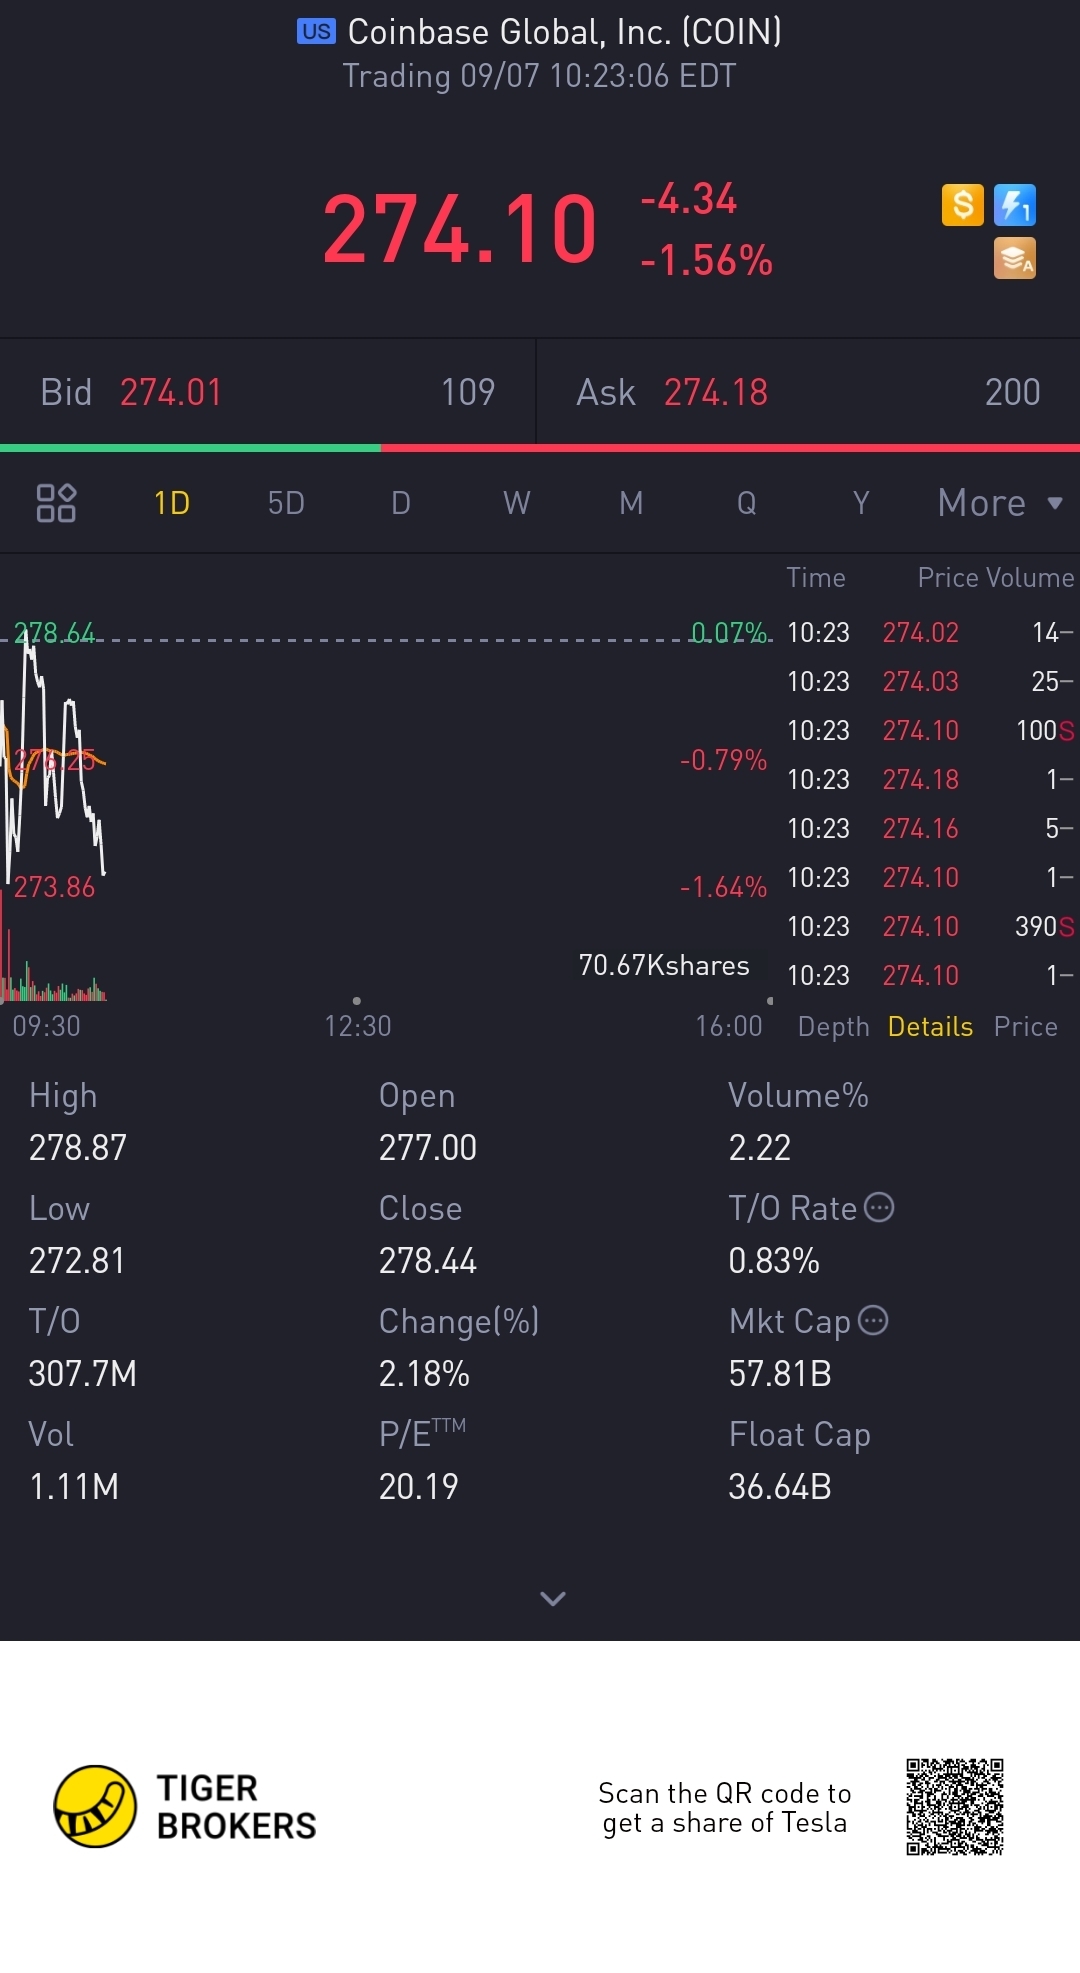Tap the Open value 277.00
This screenshot has height=1973, width=1080.
point(428,1148)
